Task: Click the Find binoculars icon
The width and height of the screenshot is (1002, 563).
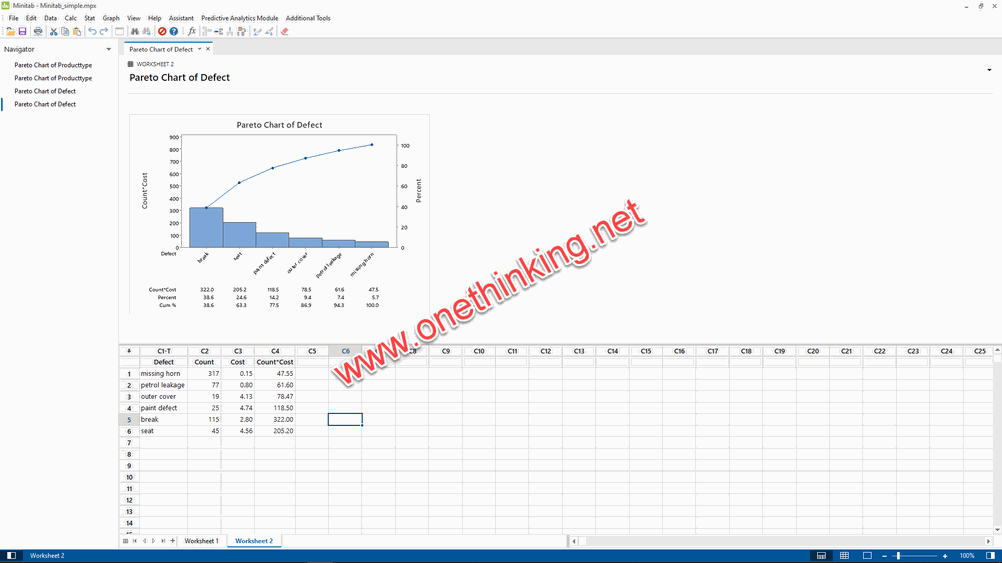Action: point(135,32)
